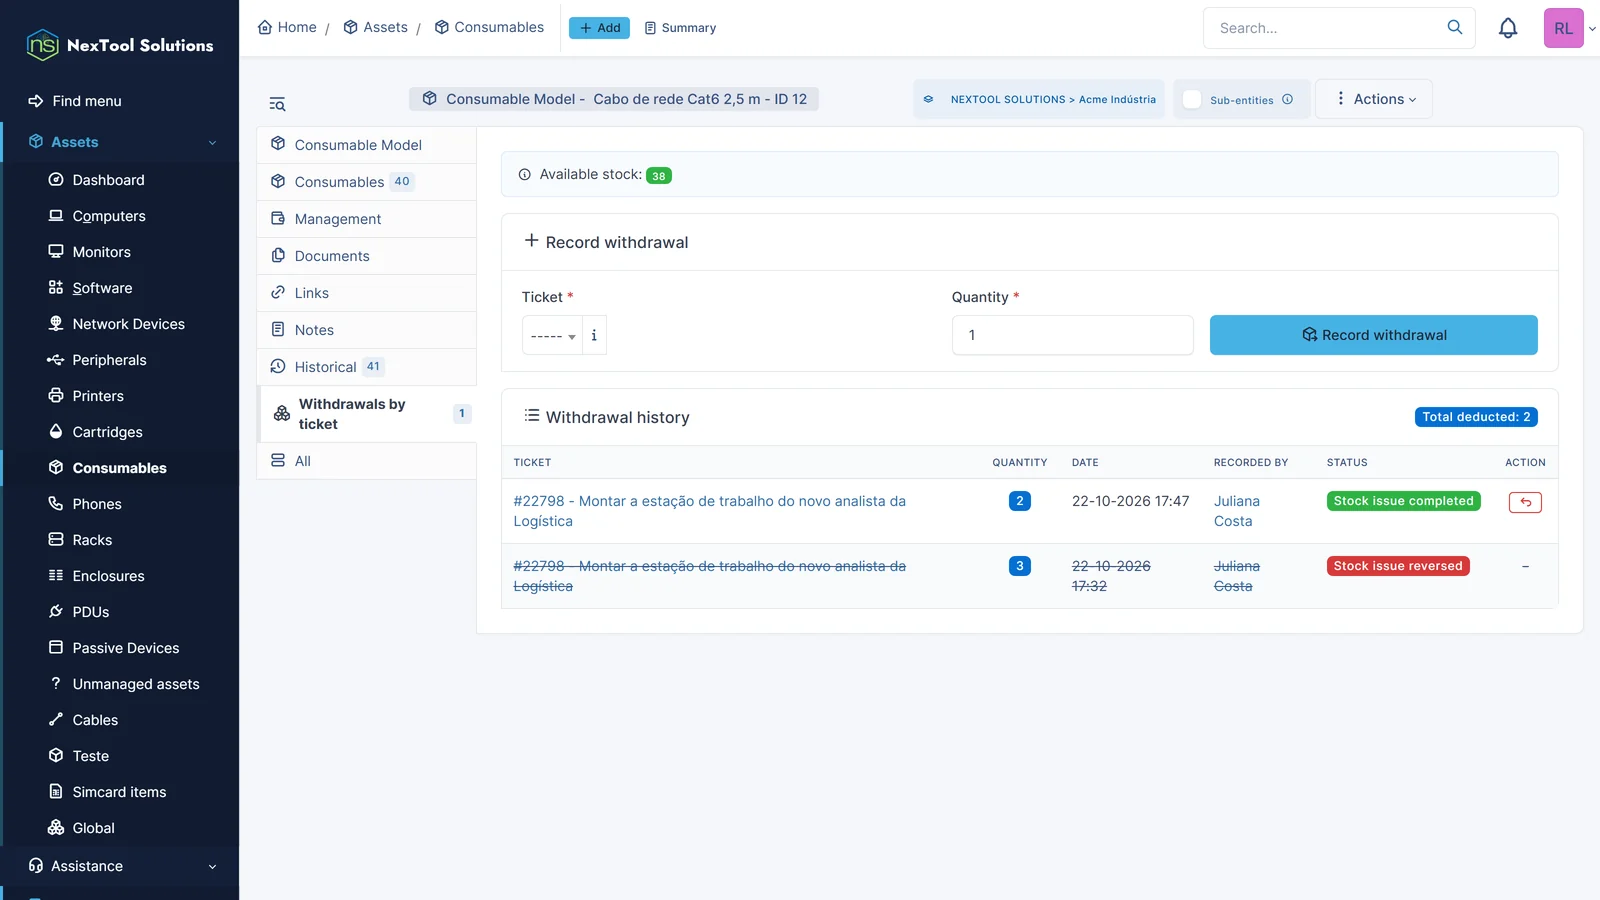Open PDUs from the sidebar

tap(90, 612)
